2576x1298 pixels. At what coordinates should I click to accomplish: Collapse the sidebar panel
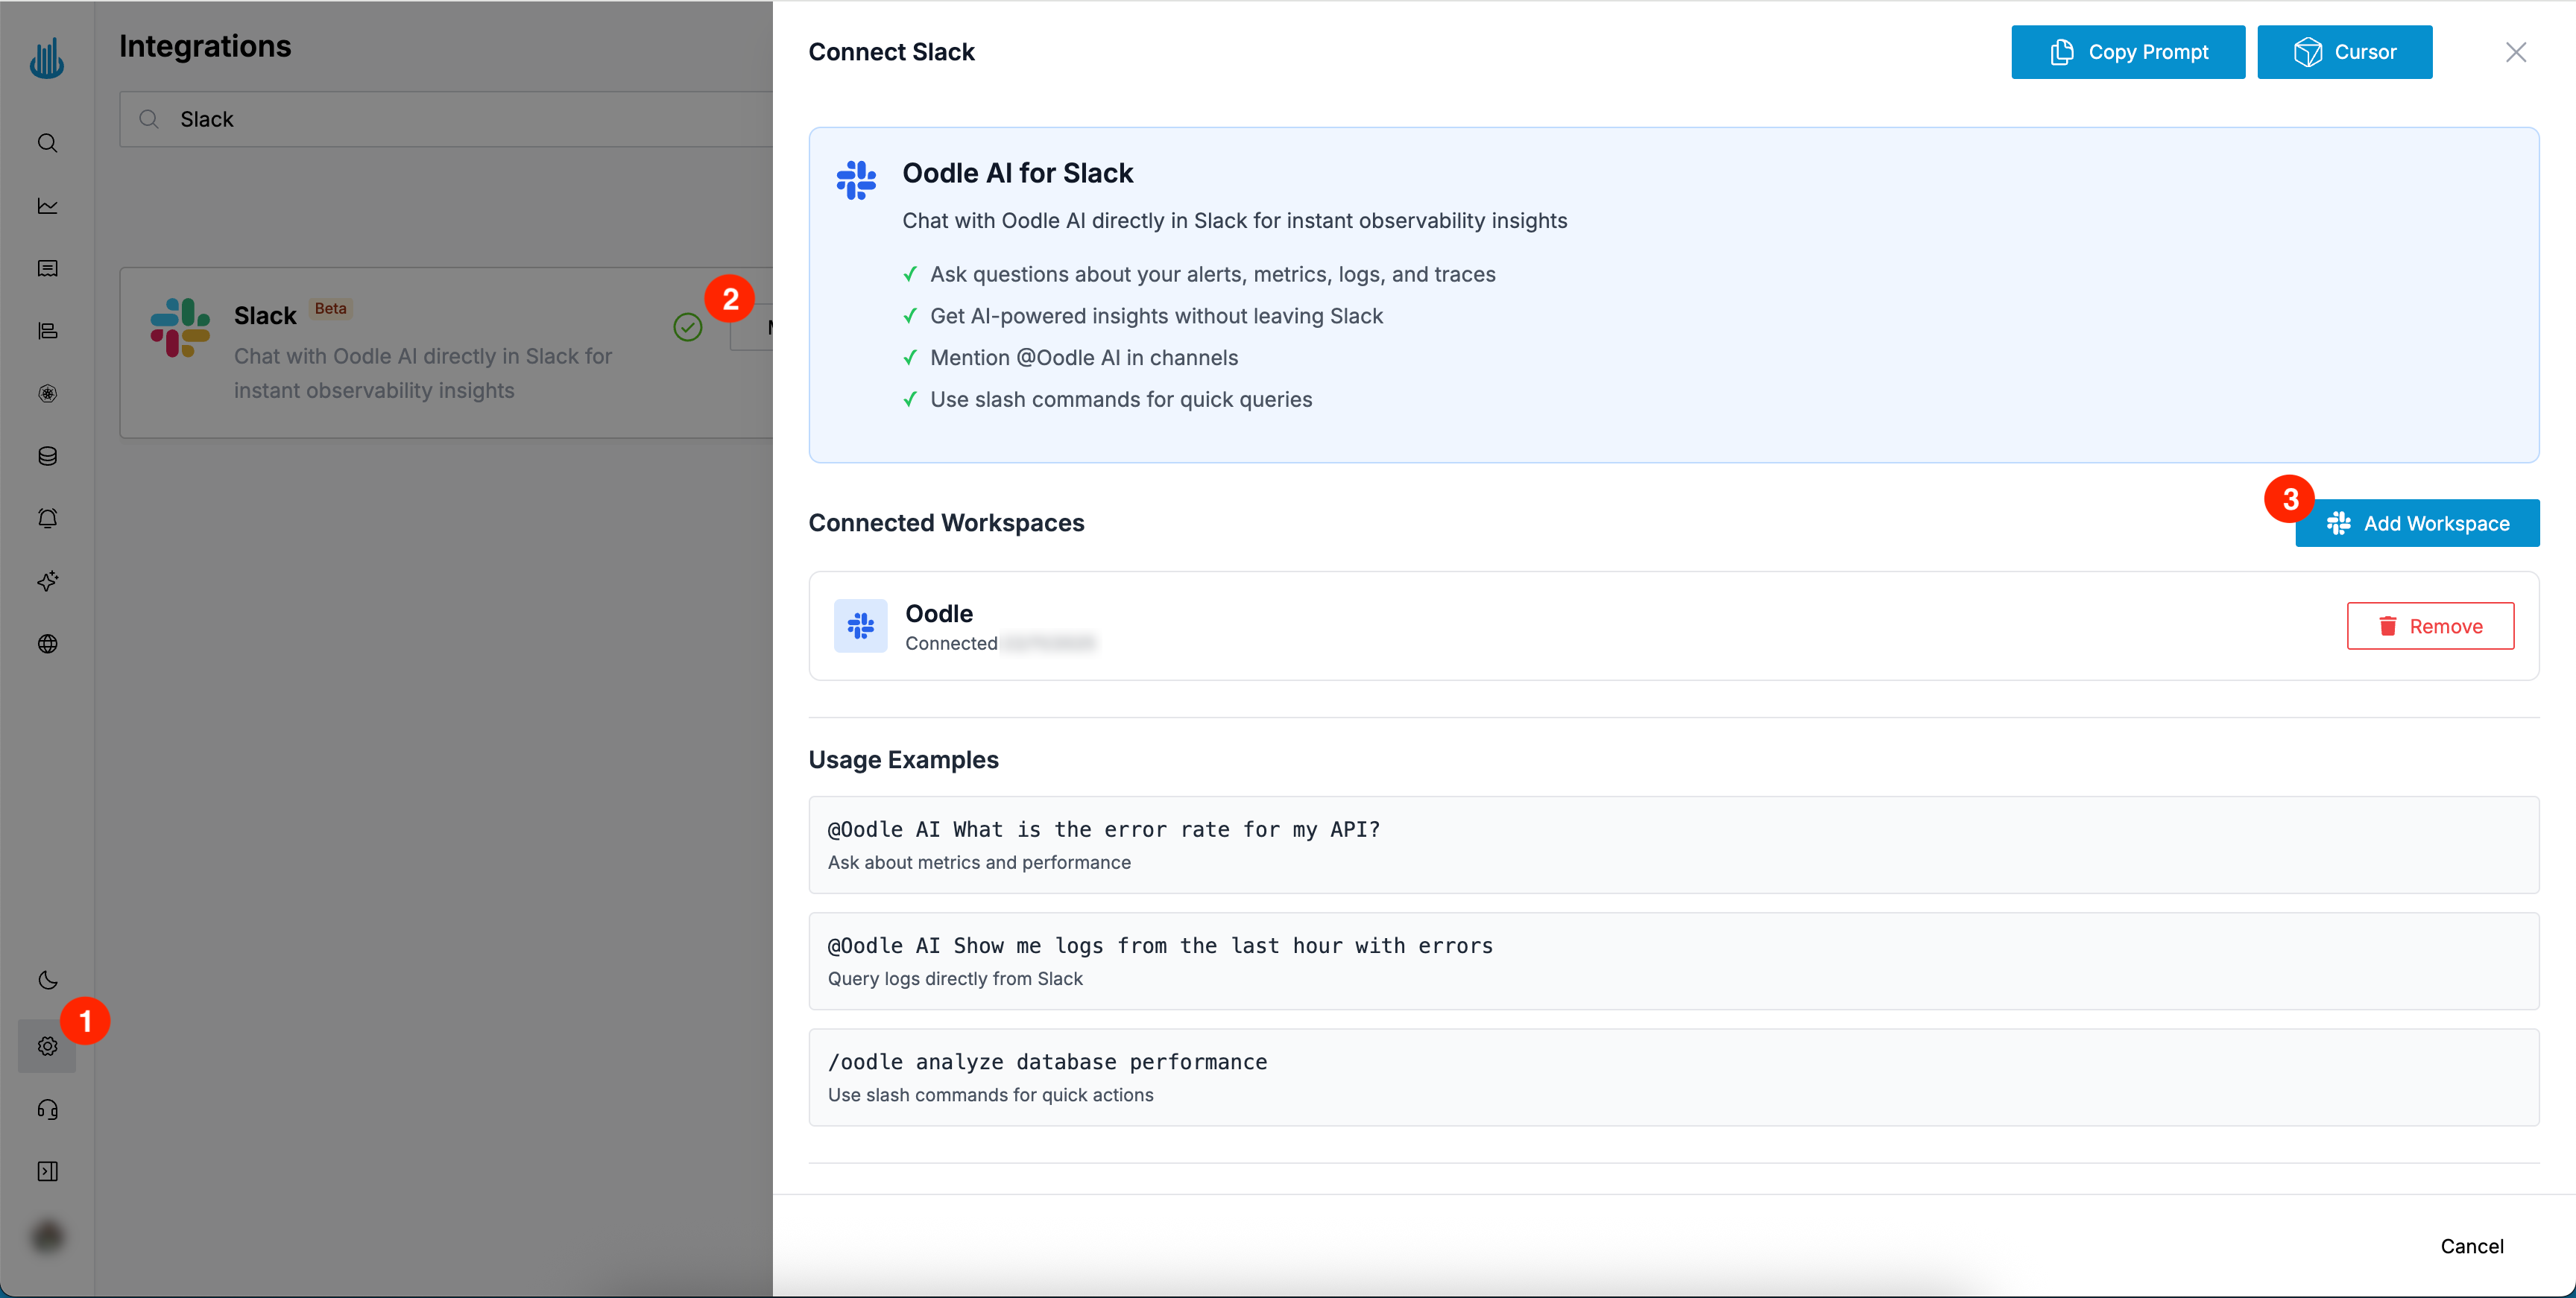tap(47, 1171)
